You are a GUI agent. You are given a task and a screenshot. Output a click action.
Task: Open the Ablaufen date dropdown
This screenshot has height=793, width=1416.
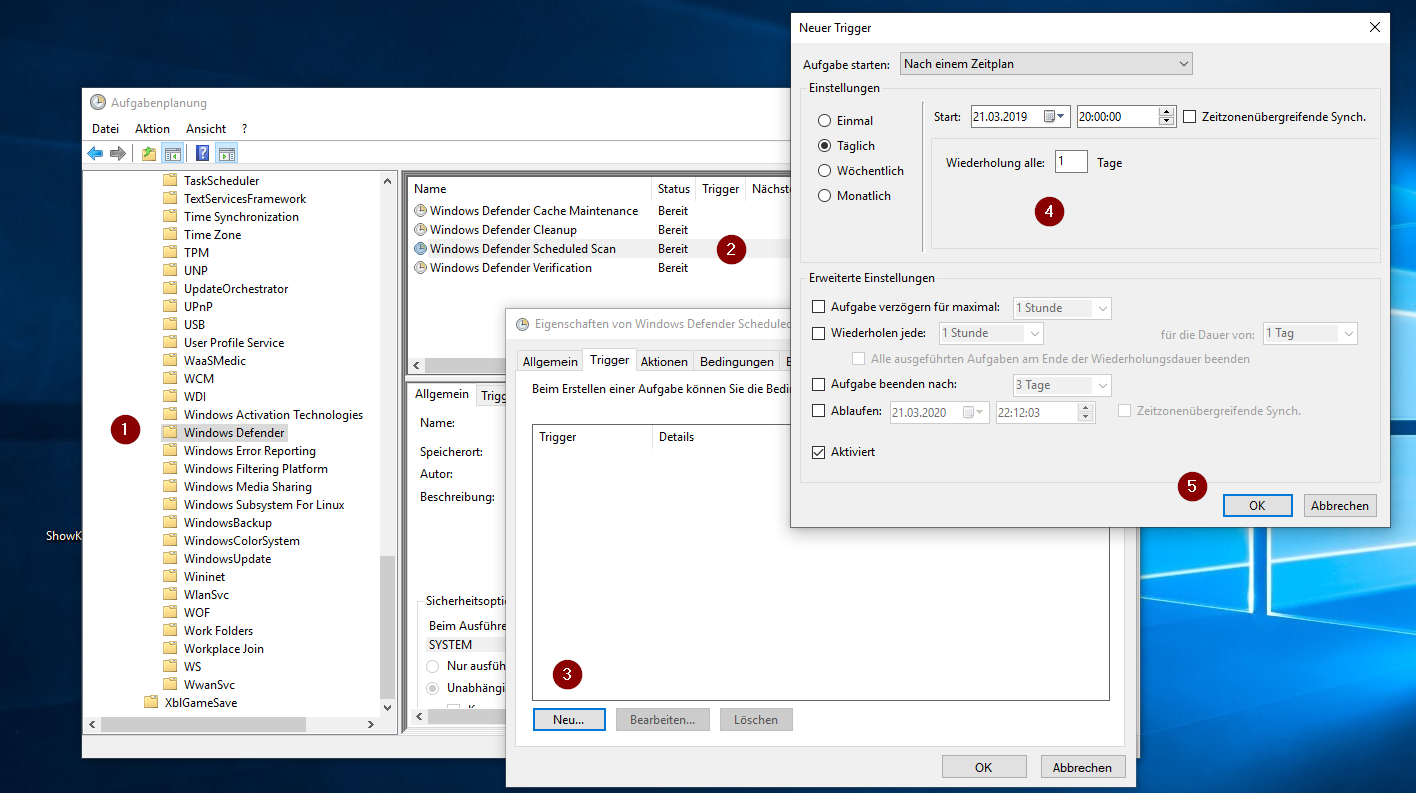973,412
